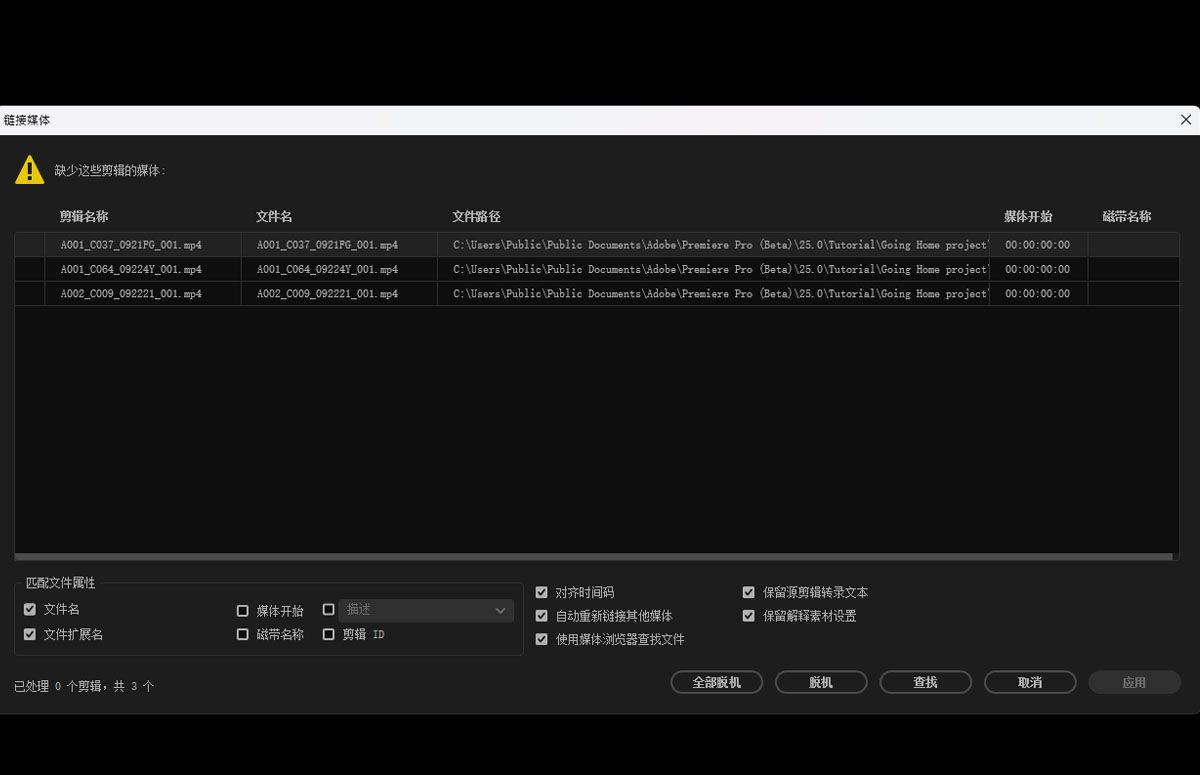Viewport: 1200px width, 775px height.
Task: Disable 保留解释素材设置 option
Action: (749, 616)
